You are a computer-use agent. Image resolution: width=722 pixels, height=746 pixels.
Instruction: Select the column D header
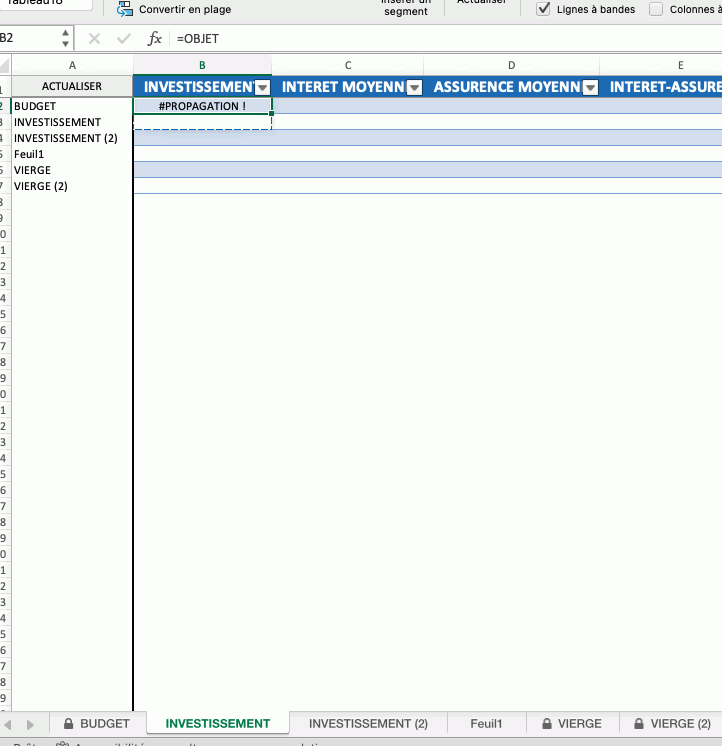511,65
